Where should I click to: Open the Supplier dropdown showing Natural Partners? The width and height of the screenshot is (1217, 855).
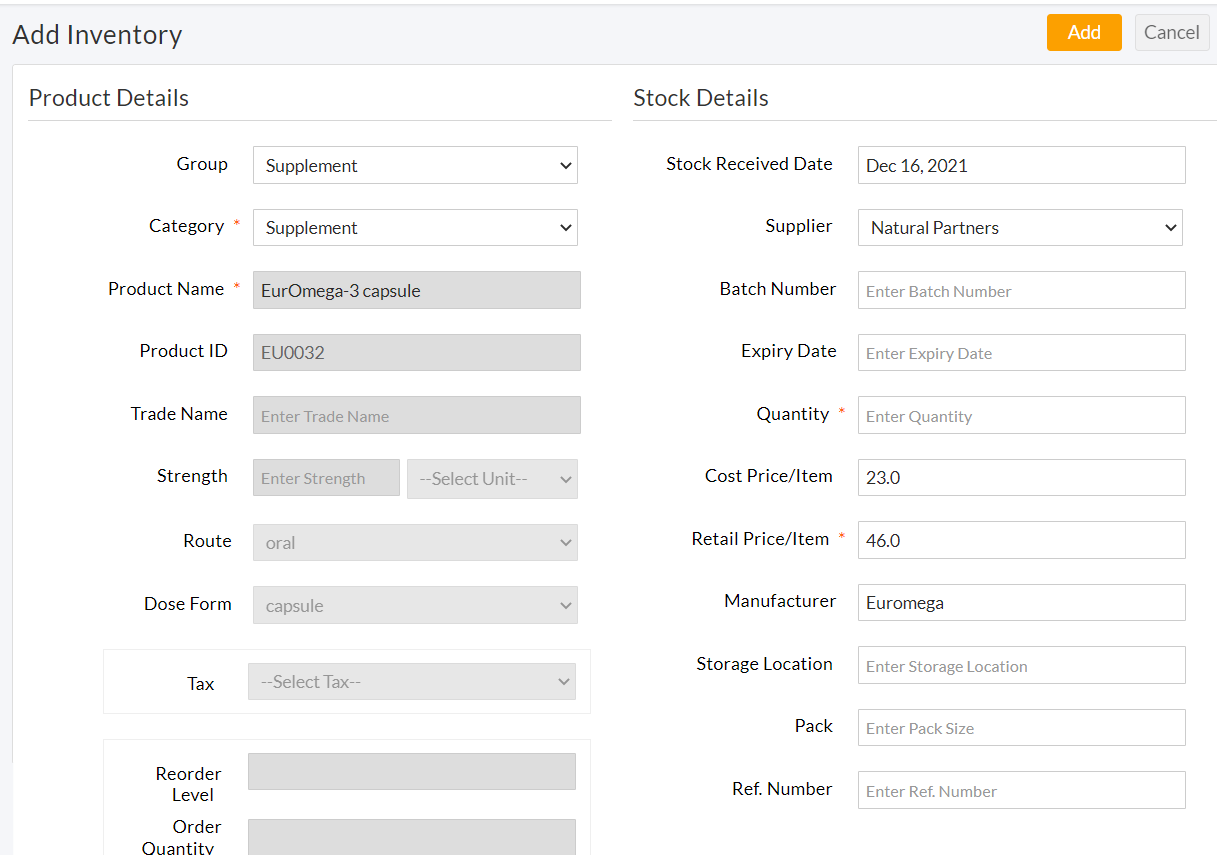(1020, 227)
